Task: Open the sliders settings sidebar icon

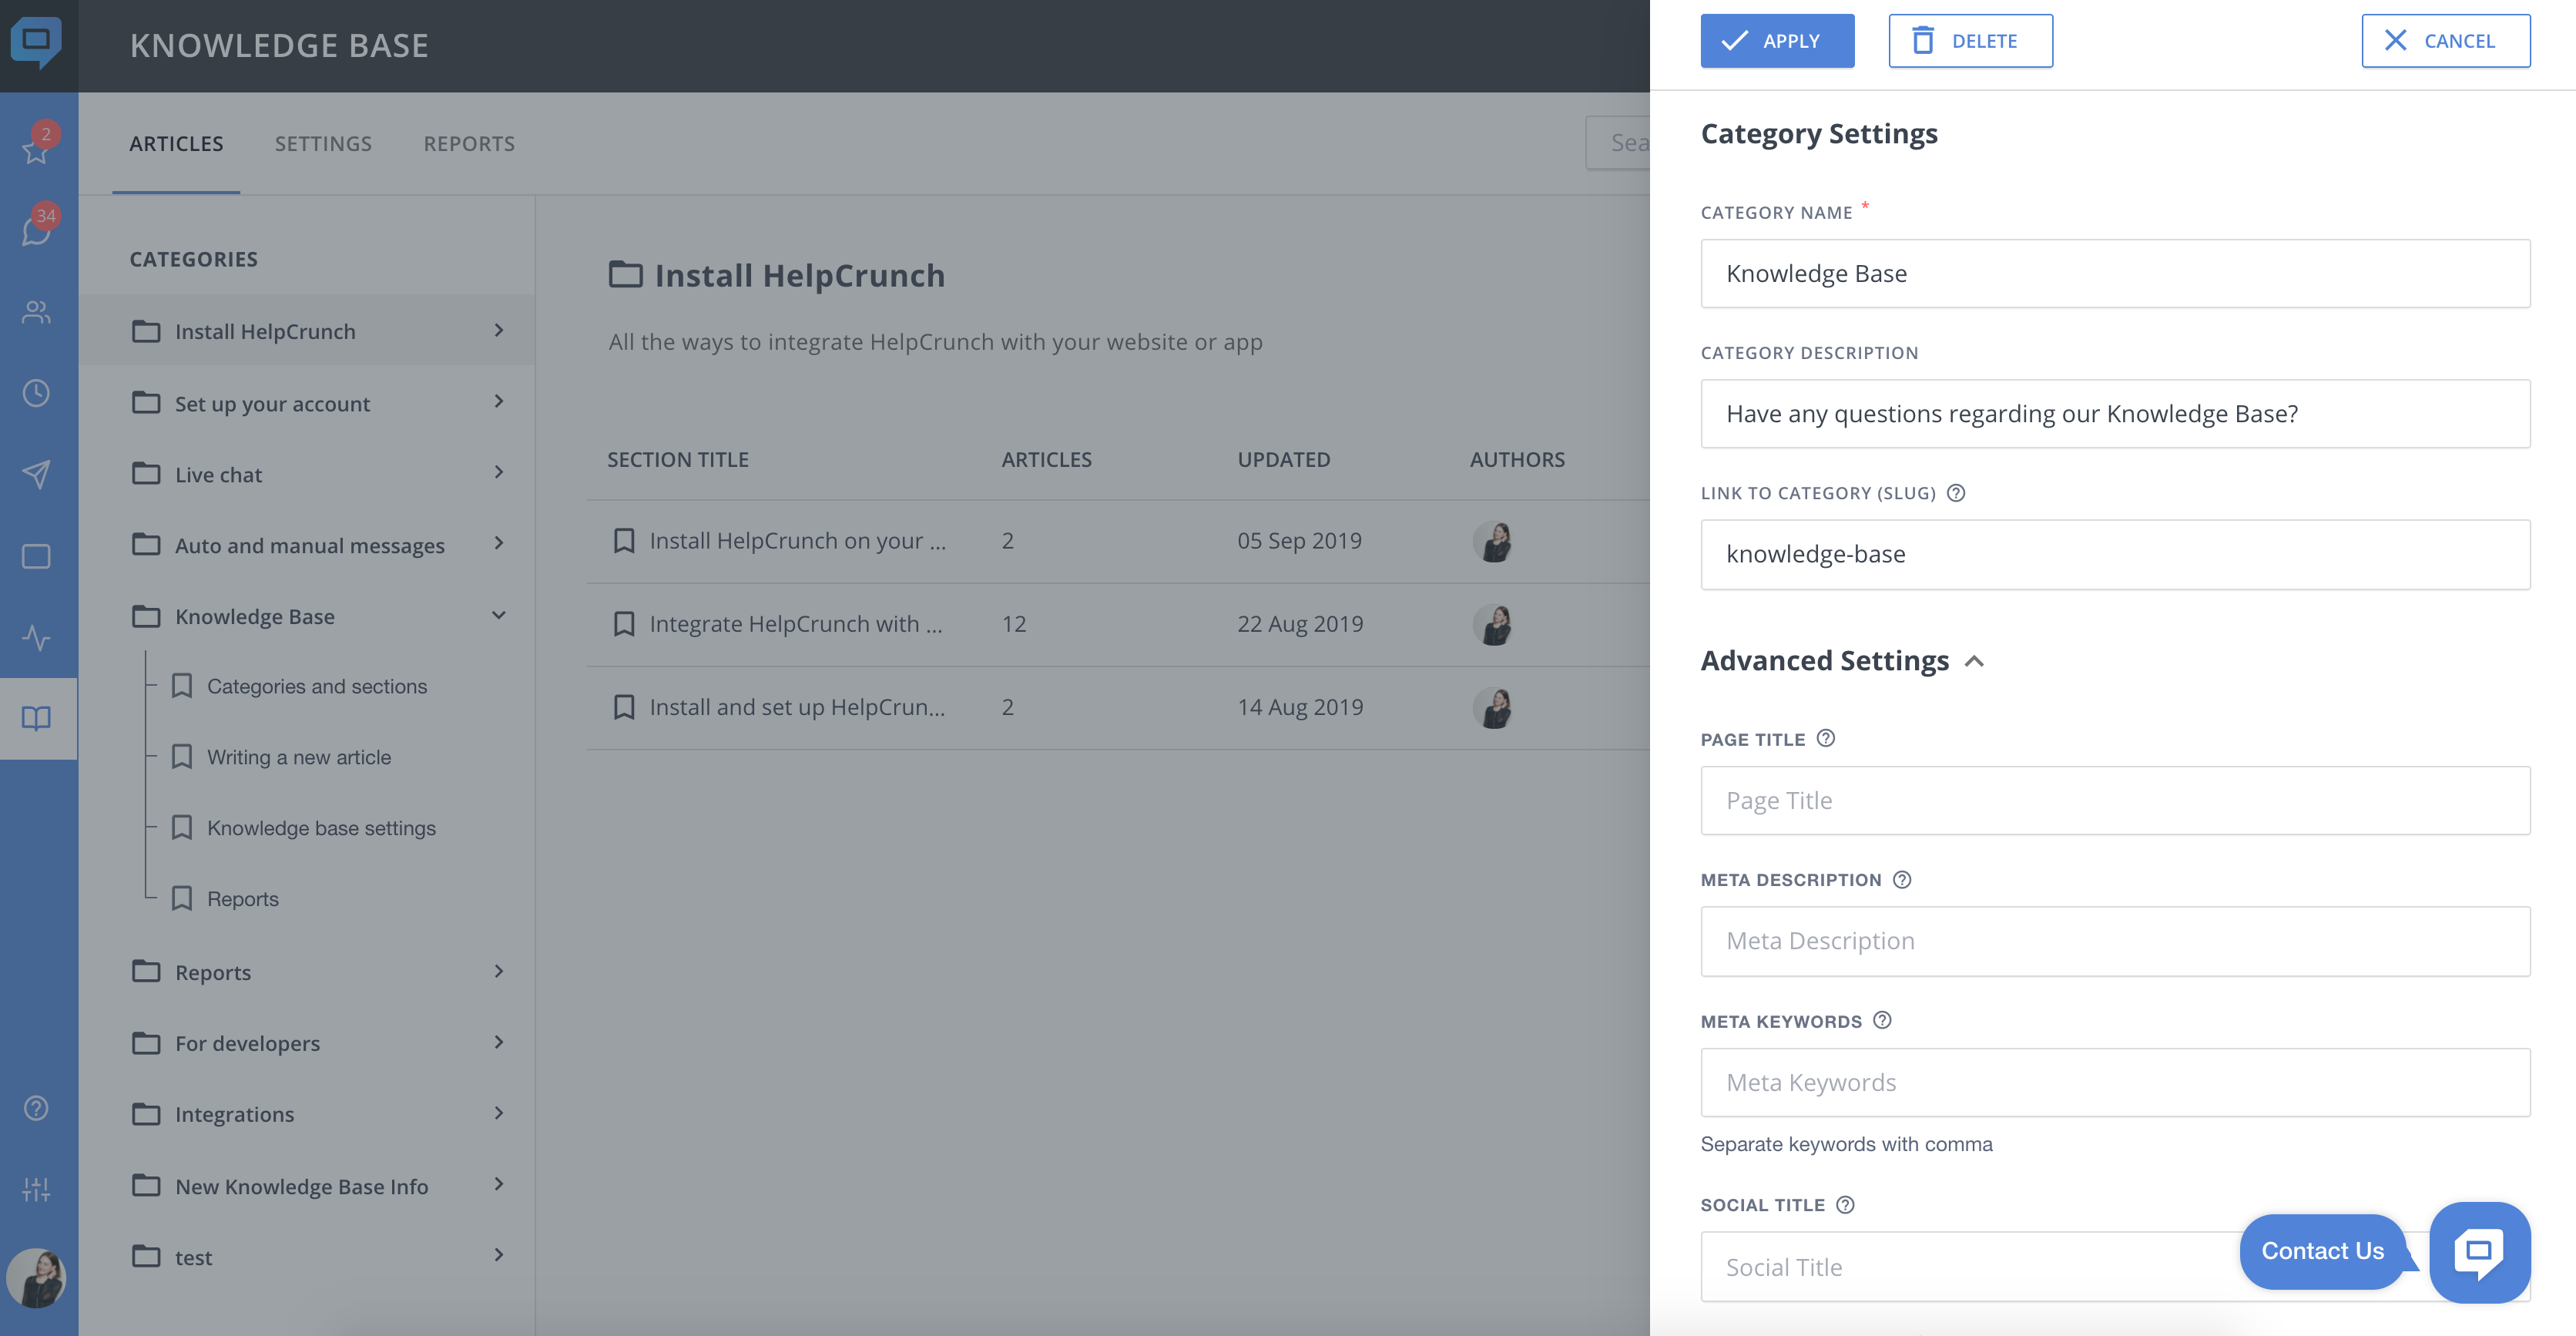Action: [36, 1189]
